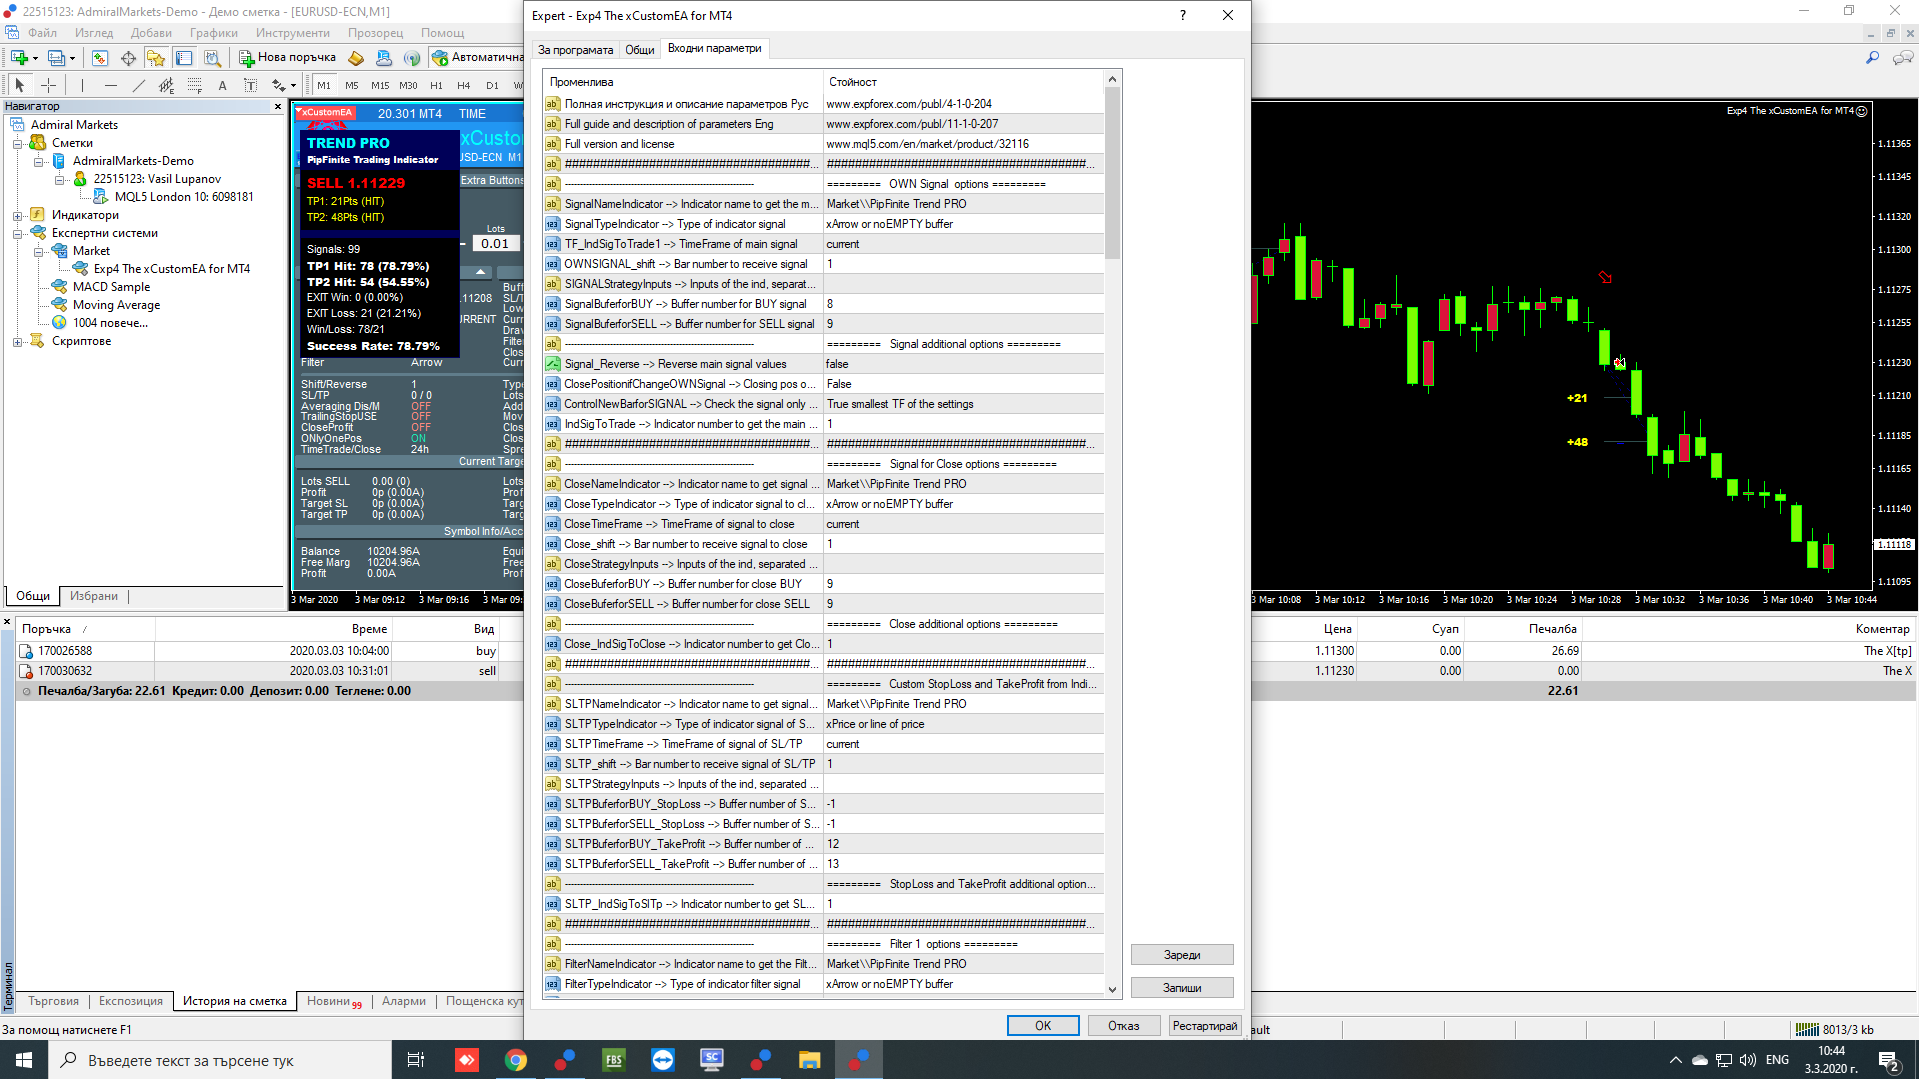Image resolution: width=1919 pixels, height=1079 pixels.
Task: Open File Explorer from the taskbar
Action: tap(809, 1060)
